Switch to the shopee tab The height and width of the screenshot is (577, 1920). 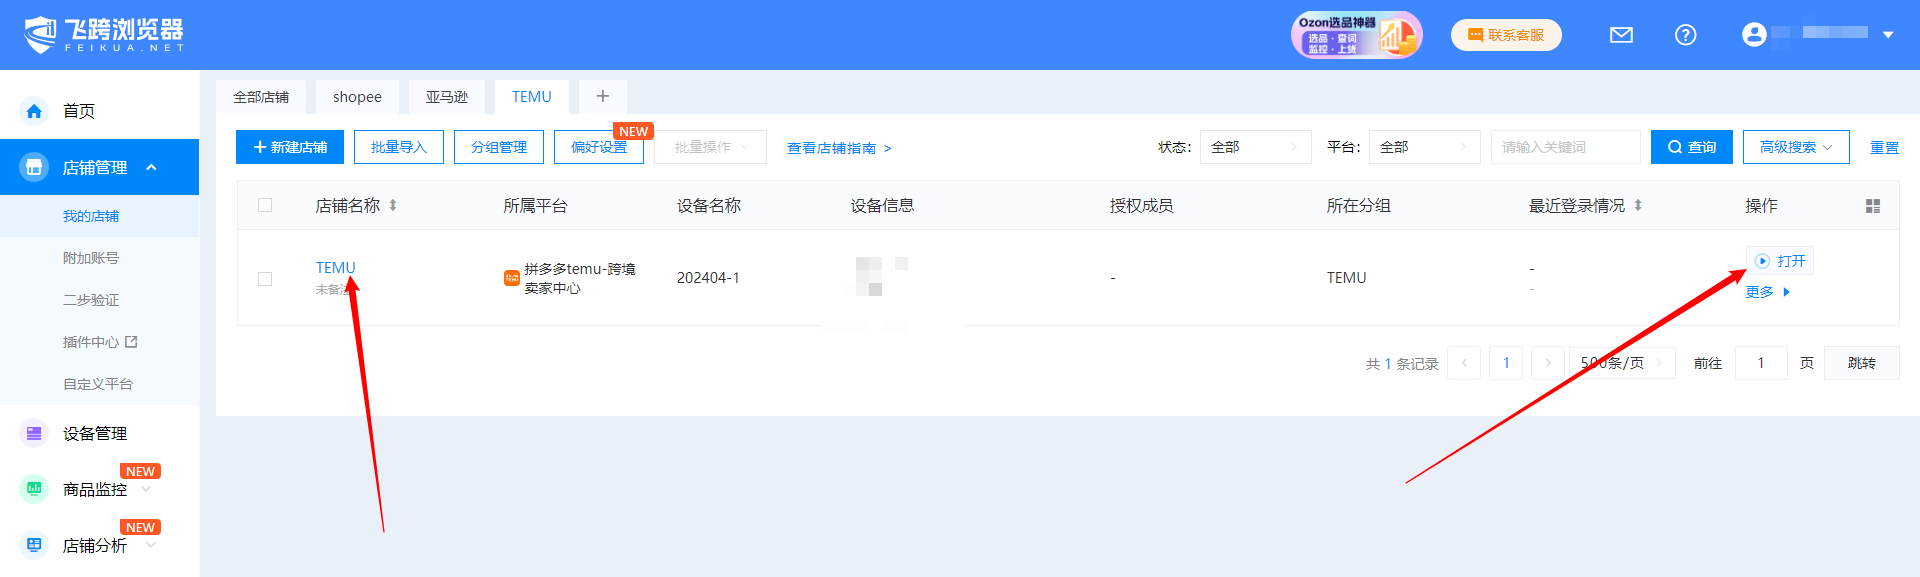coord(357,97)
